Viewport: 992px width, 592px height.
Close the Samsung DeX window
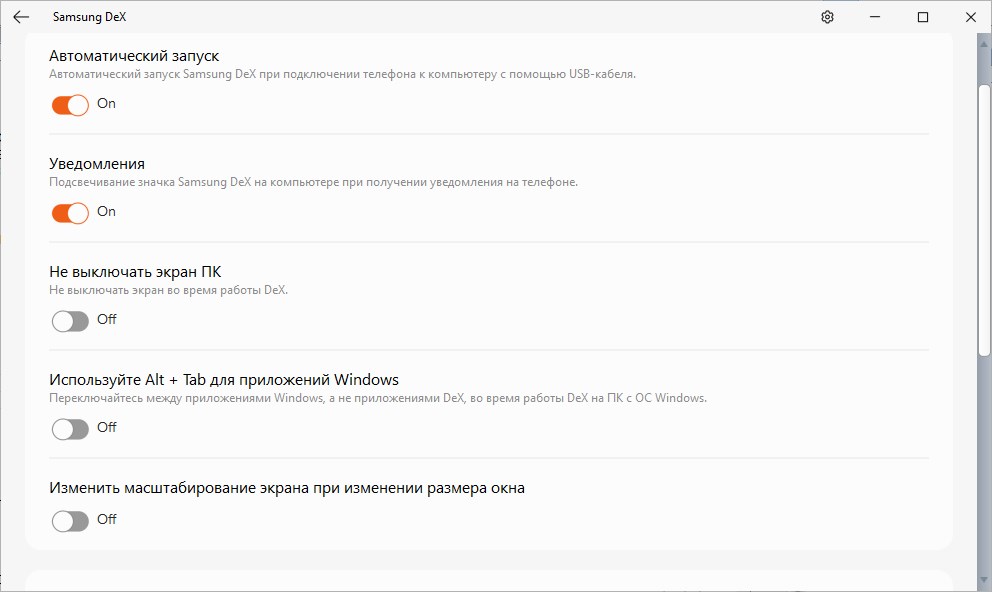(969, 17)
